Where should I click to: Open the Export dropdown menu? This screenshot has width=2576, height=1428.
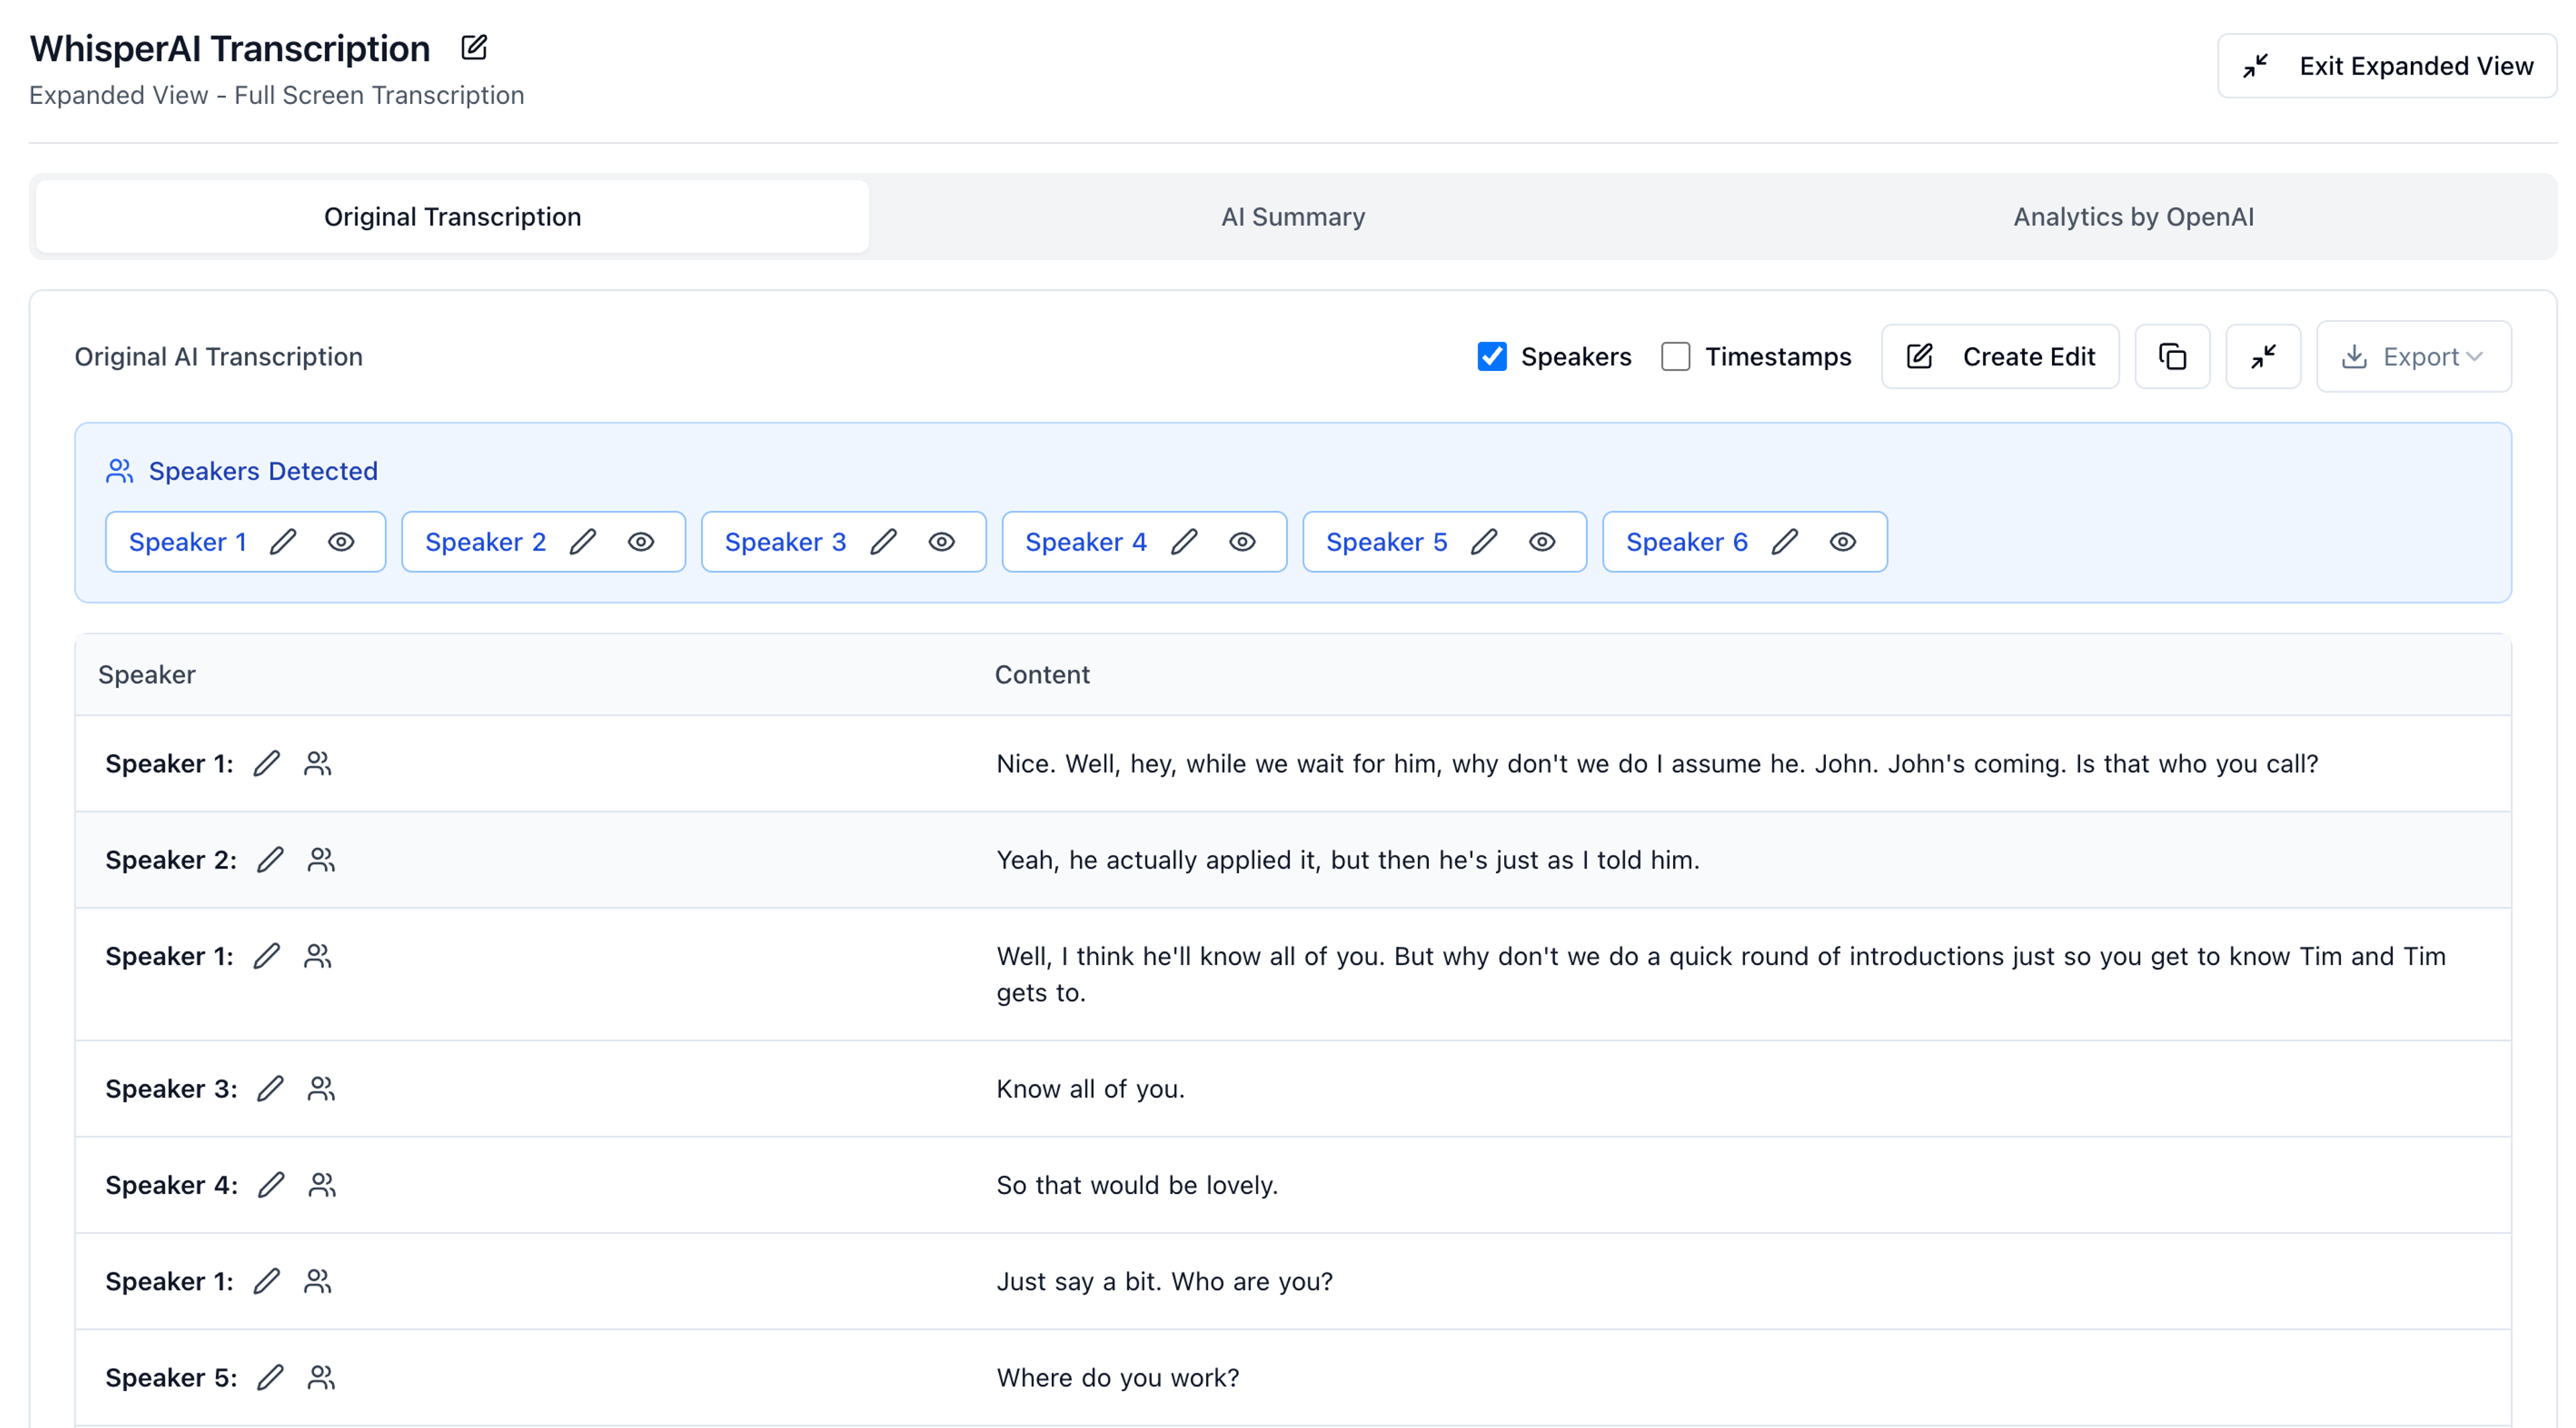click(2413, 357)
